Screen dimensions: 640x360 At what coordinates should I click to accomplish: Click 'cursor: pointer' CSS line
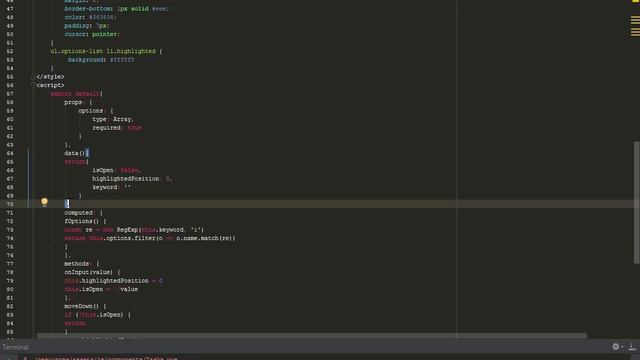[x=92, y=34]
